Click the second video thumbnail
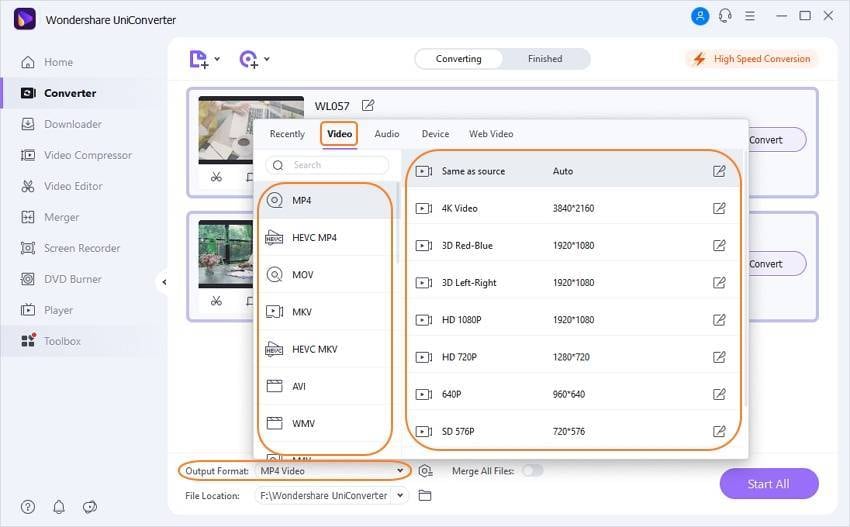 click(x=226, y=254)
